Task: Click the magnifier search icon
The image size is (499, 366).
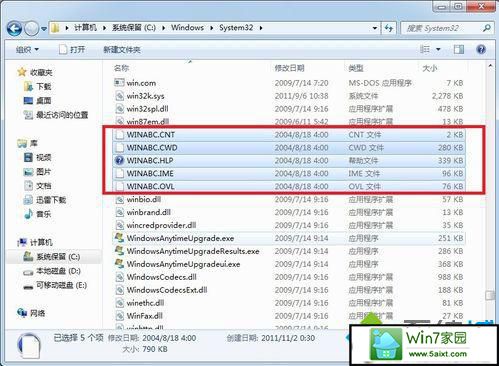Action: pos(487,28)
